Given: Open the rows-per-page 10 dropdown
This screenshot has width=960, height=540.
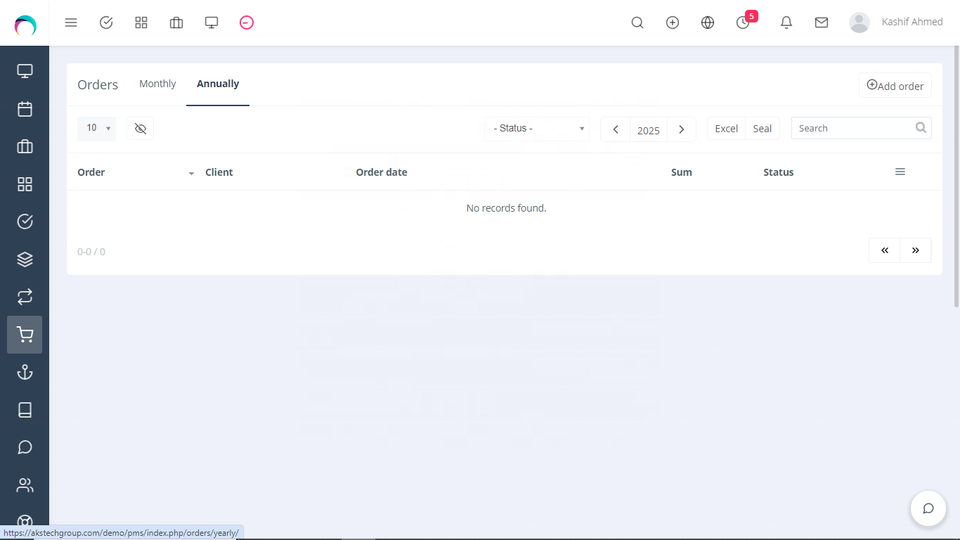Looking at the screenshot, I should pos(97,128).
